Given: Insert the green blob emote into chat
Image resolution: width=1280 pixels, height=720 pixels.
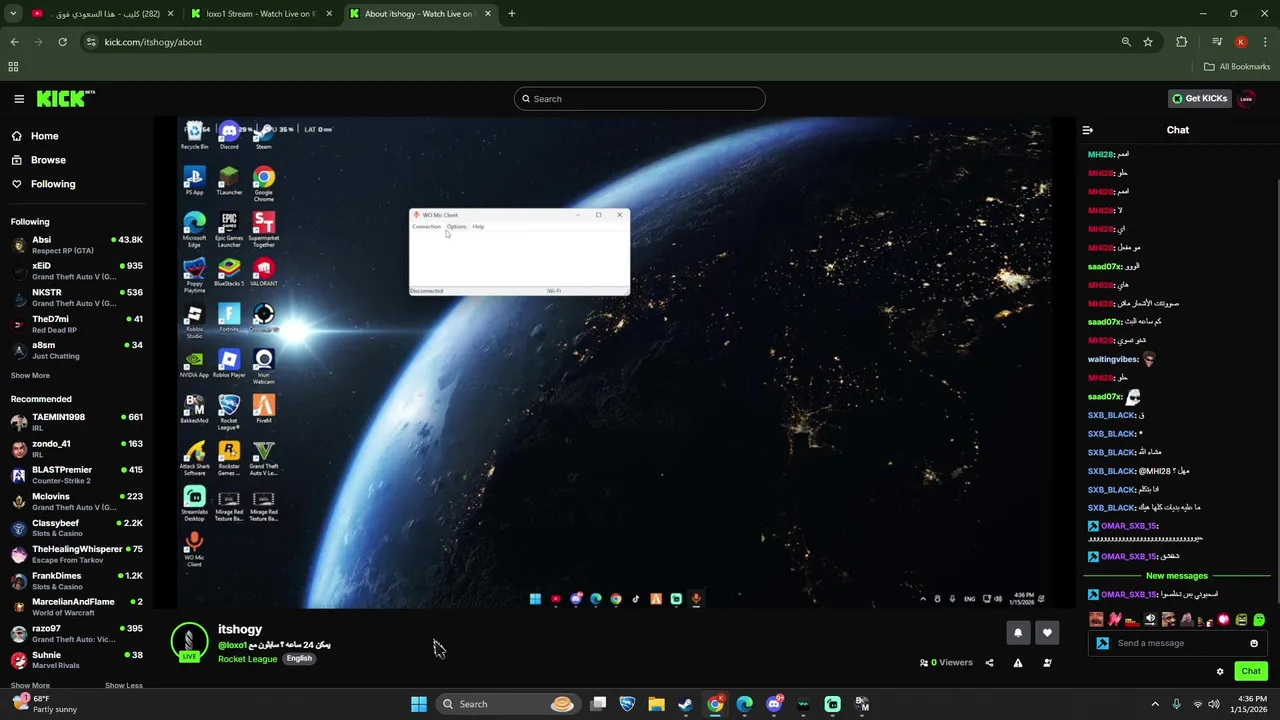Looking at the screenshot, I should tap(1259, 620).
